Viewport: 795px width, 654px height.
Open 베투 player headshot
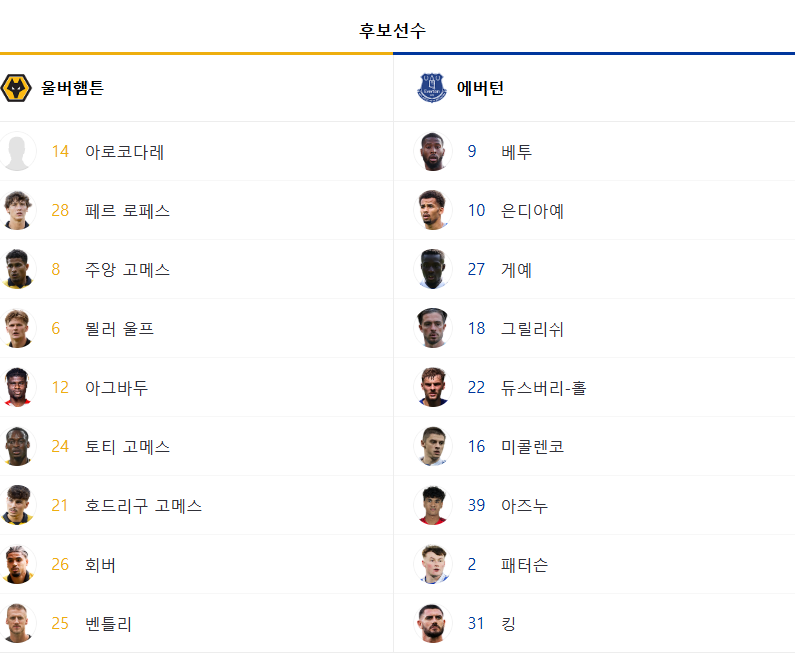click(x=432, y=151)
